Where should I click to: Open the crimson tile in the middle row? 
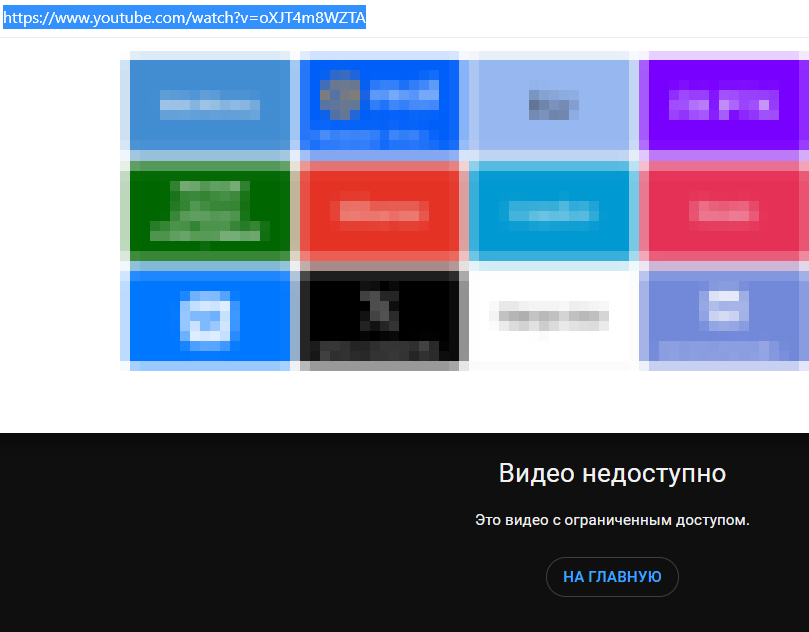tap(722, 212)
